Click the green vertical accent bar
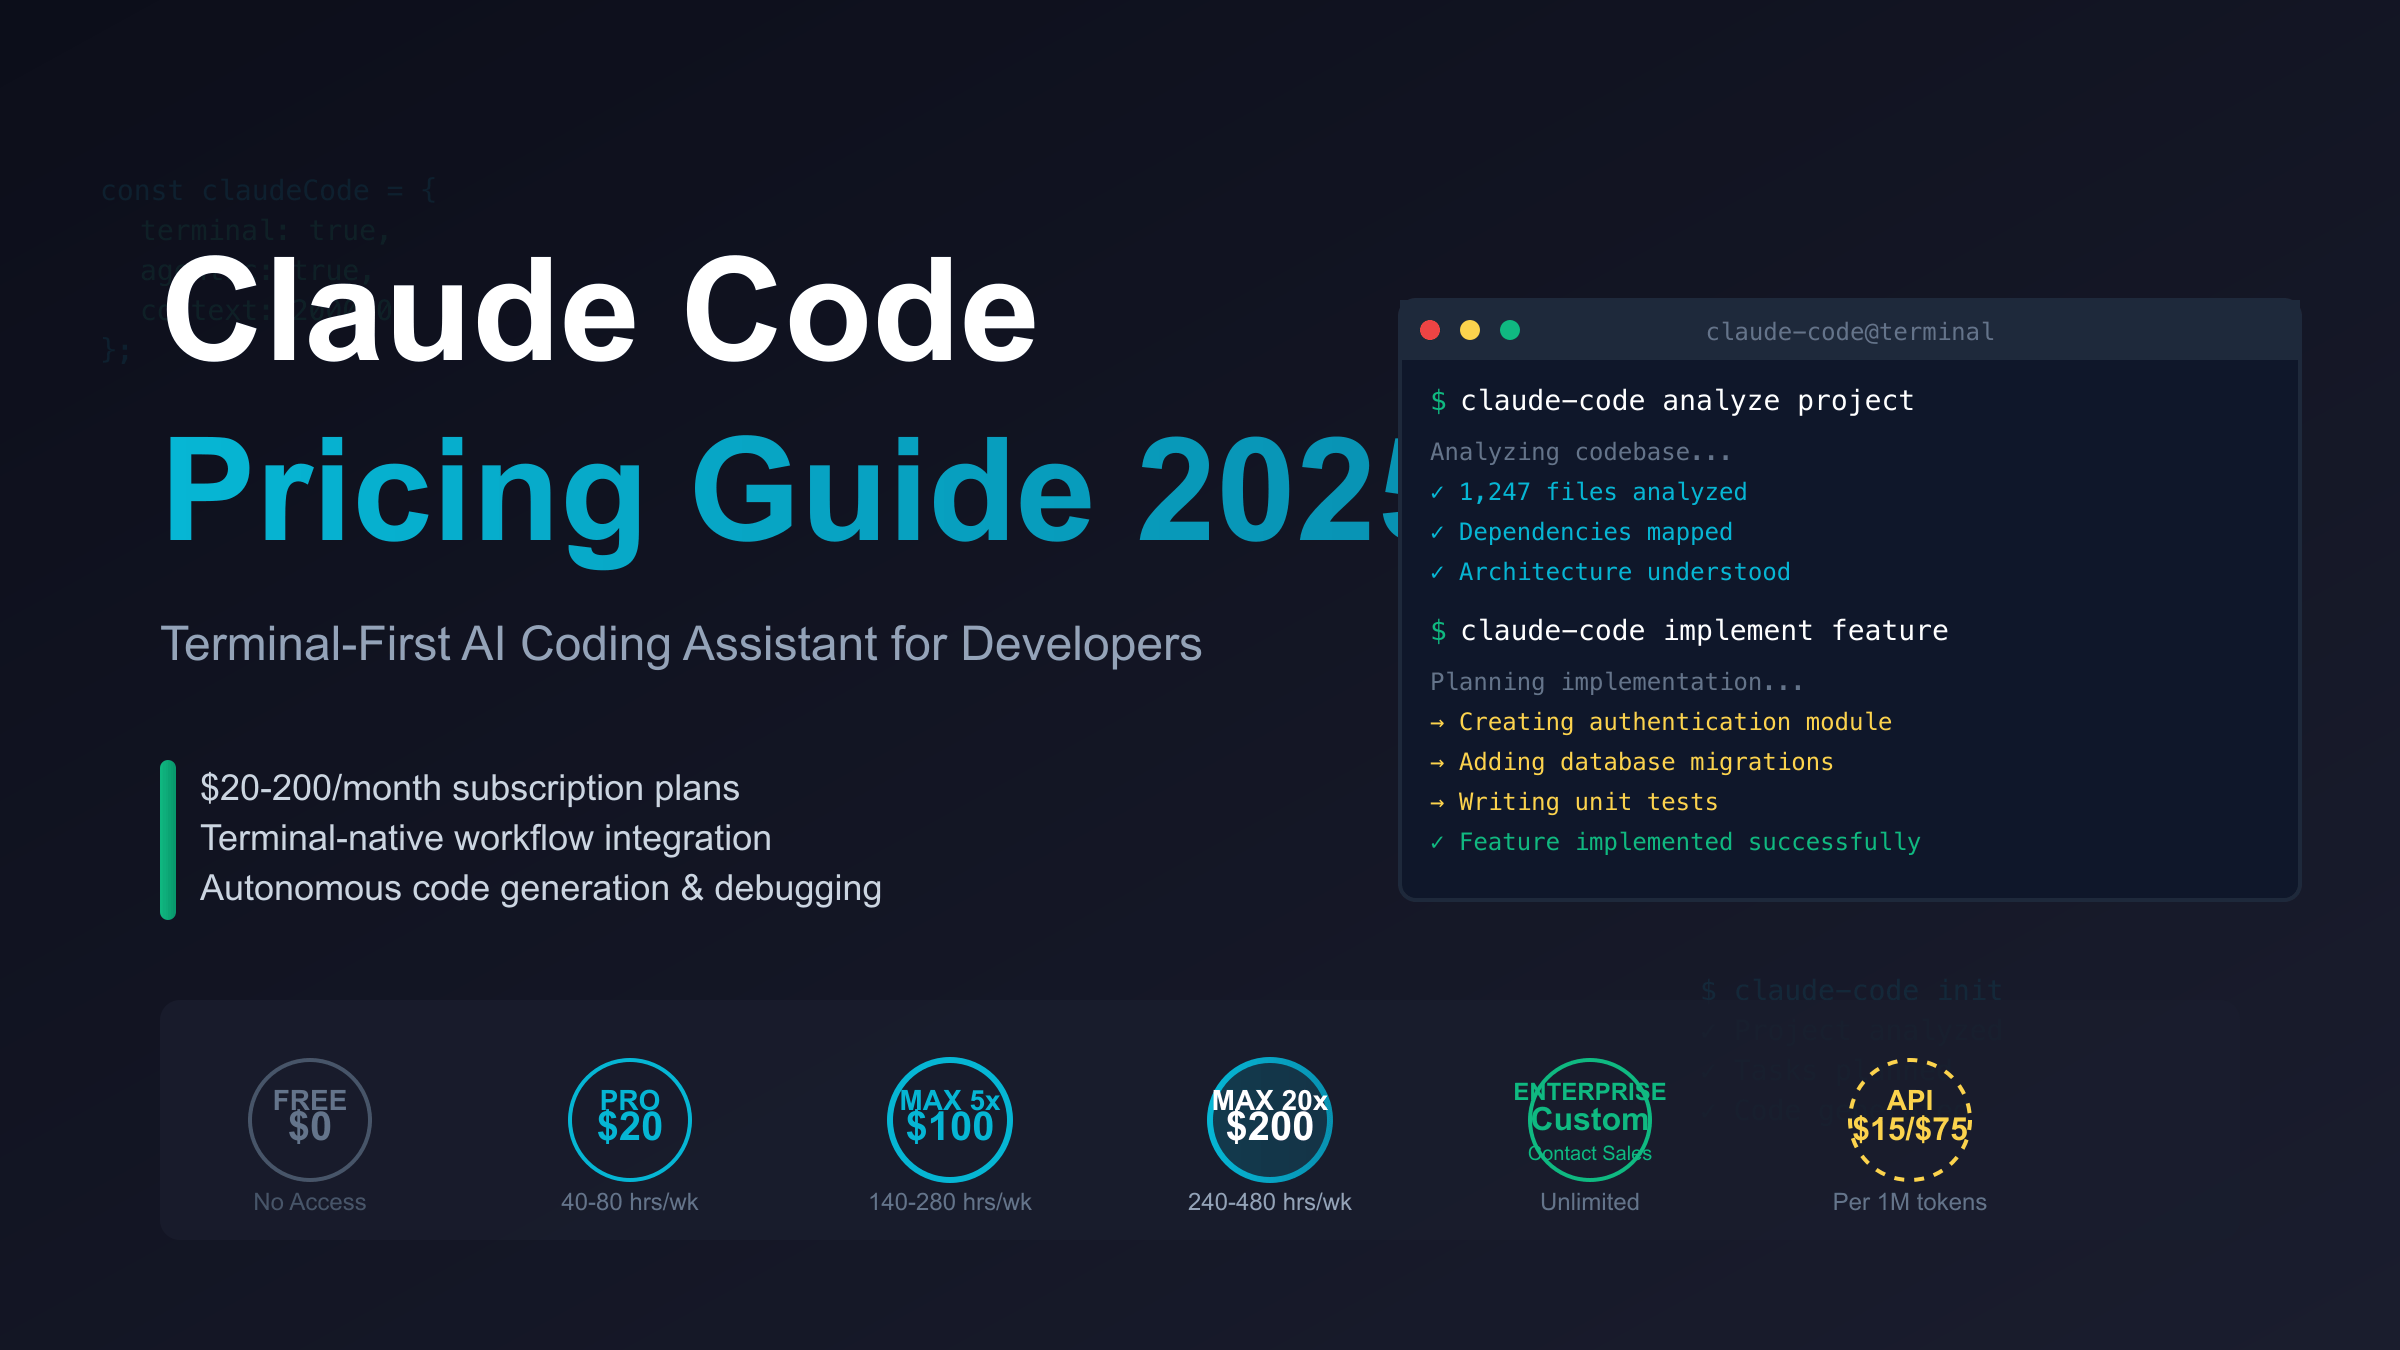Screen dimensions: 2400x1350 168,839
